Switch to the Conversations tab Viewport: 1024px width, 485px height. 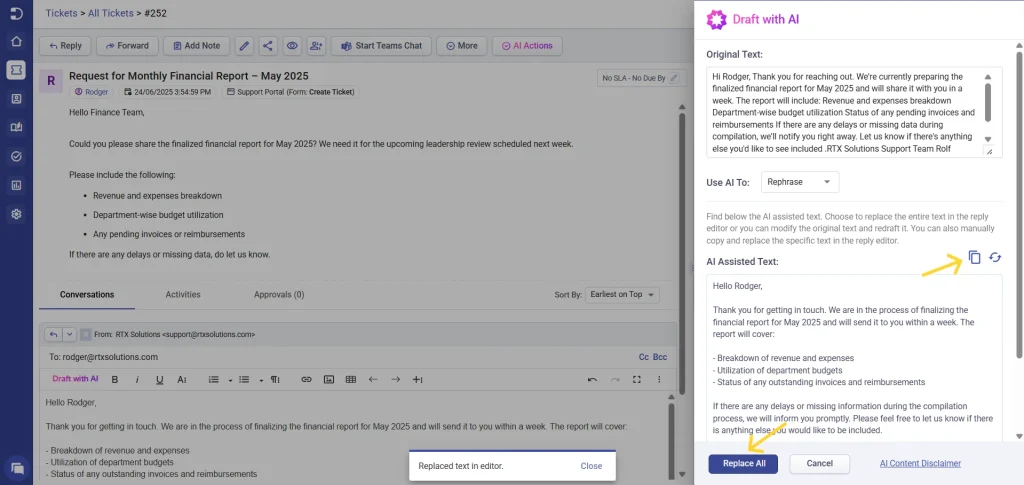pos(87,294)
